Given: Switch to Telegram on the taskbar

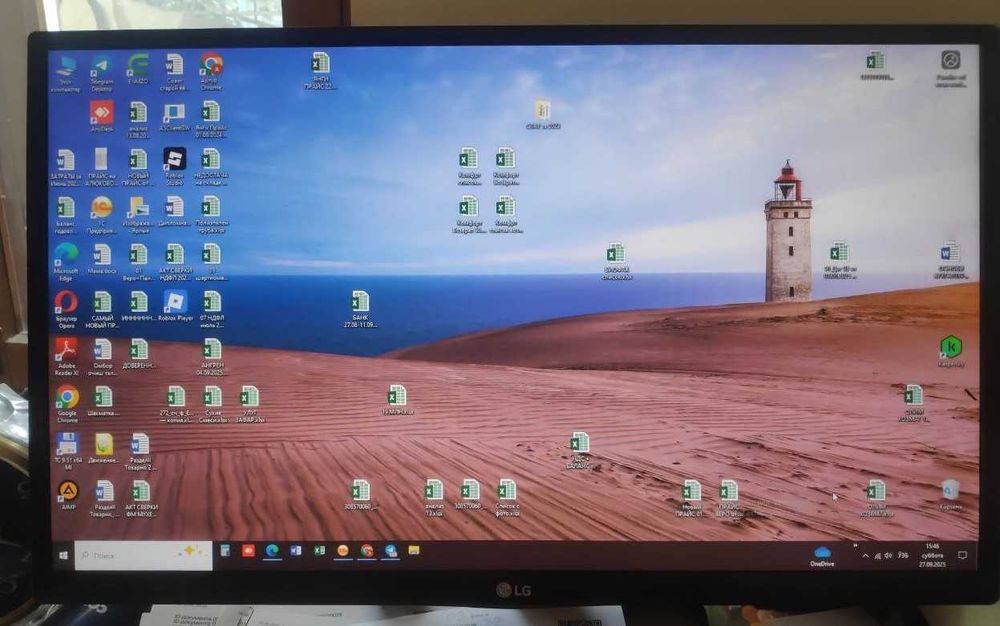Looking at the screenshot, I should pyautogui.click(x=390, y=550).
